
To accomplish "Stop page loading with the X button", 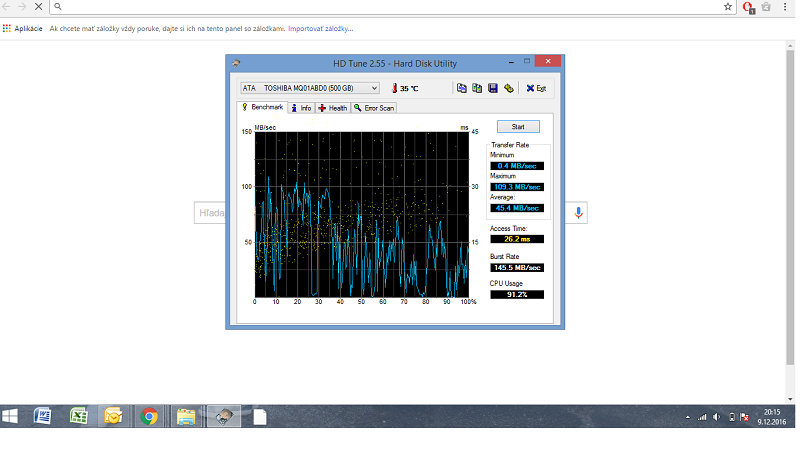I will point(38,6).
